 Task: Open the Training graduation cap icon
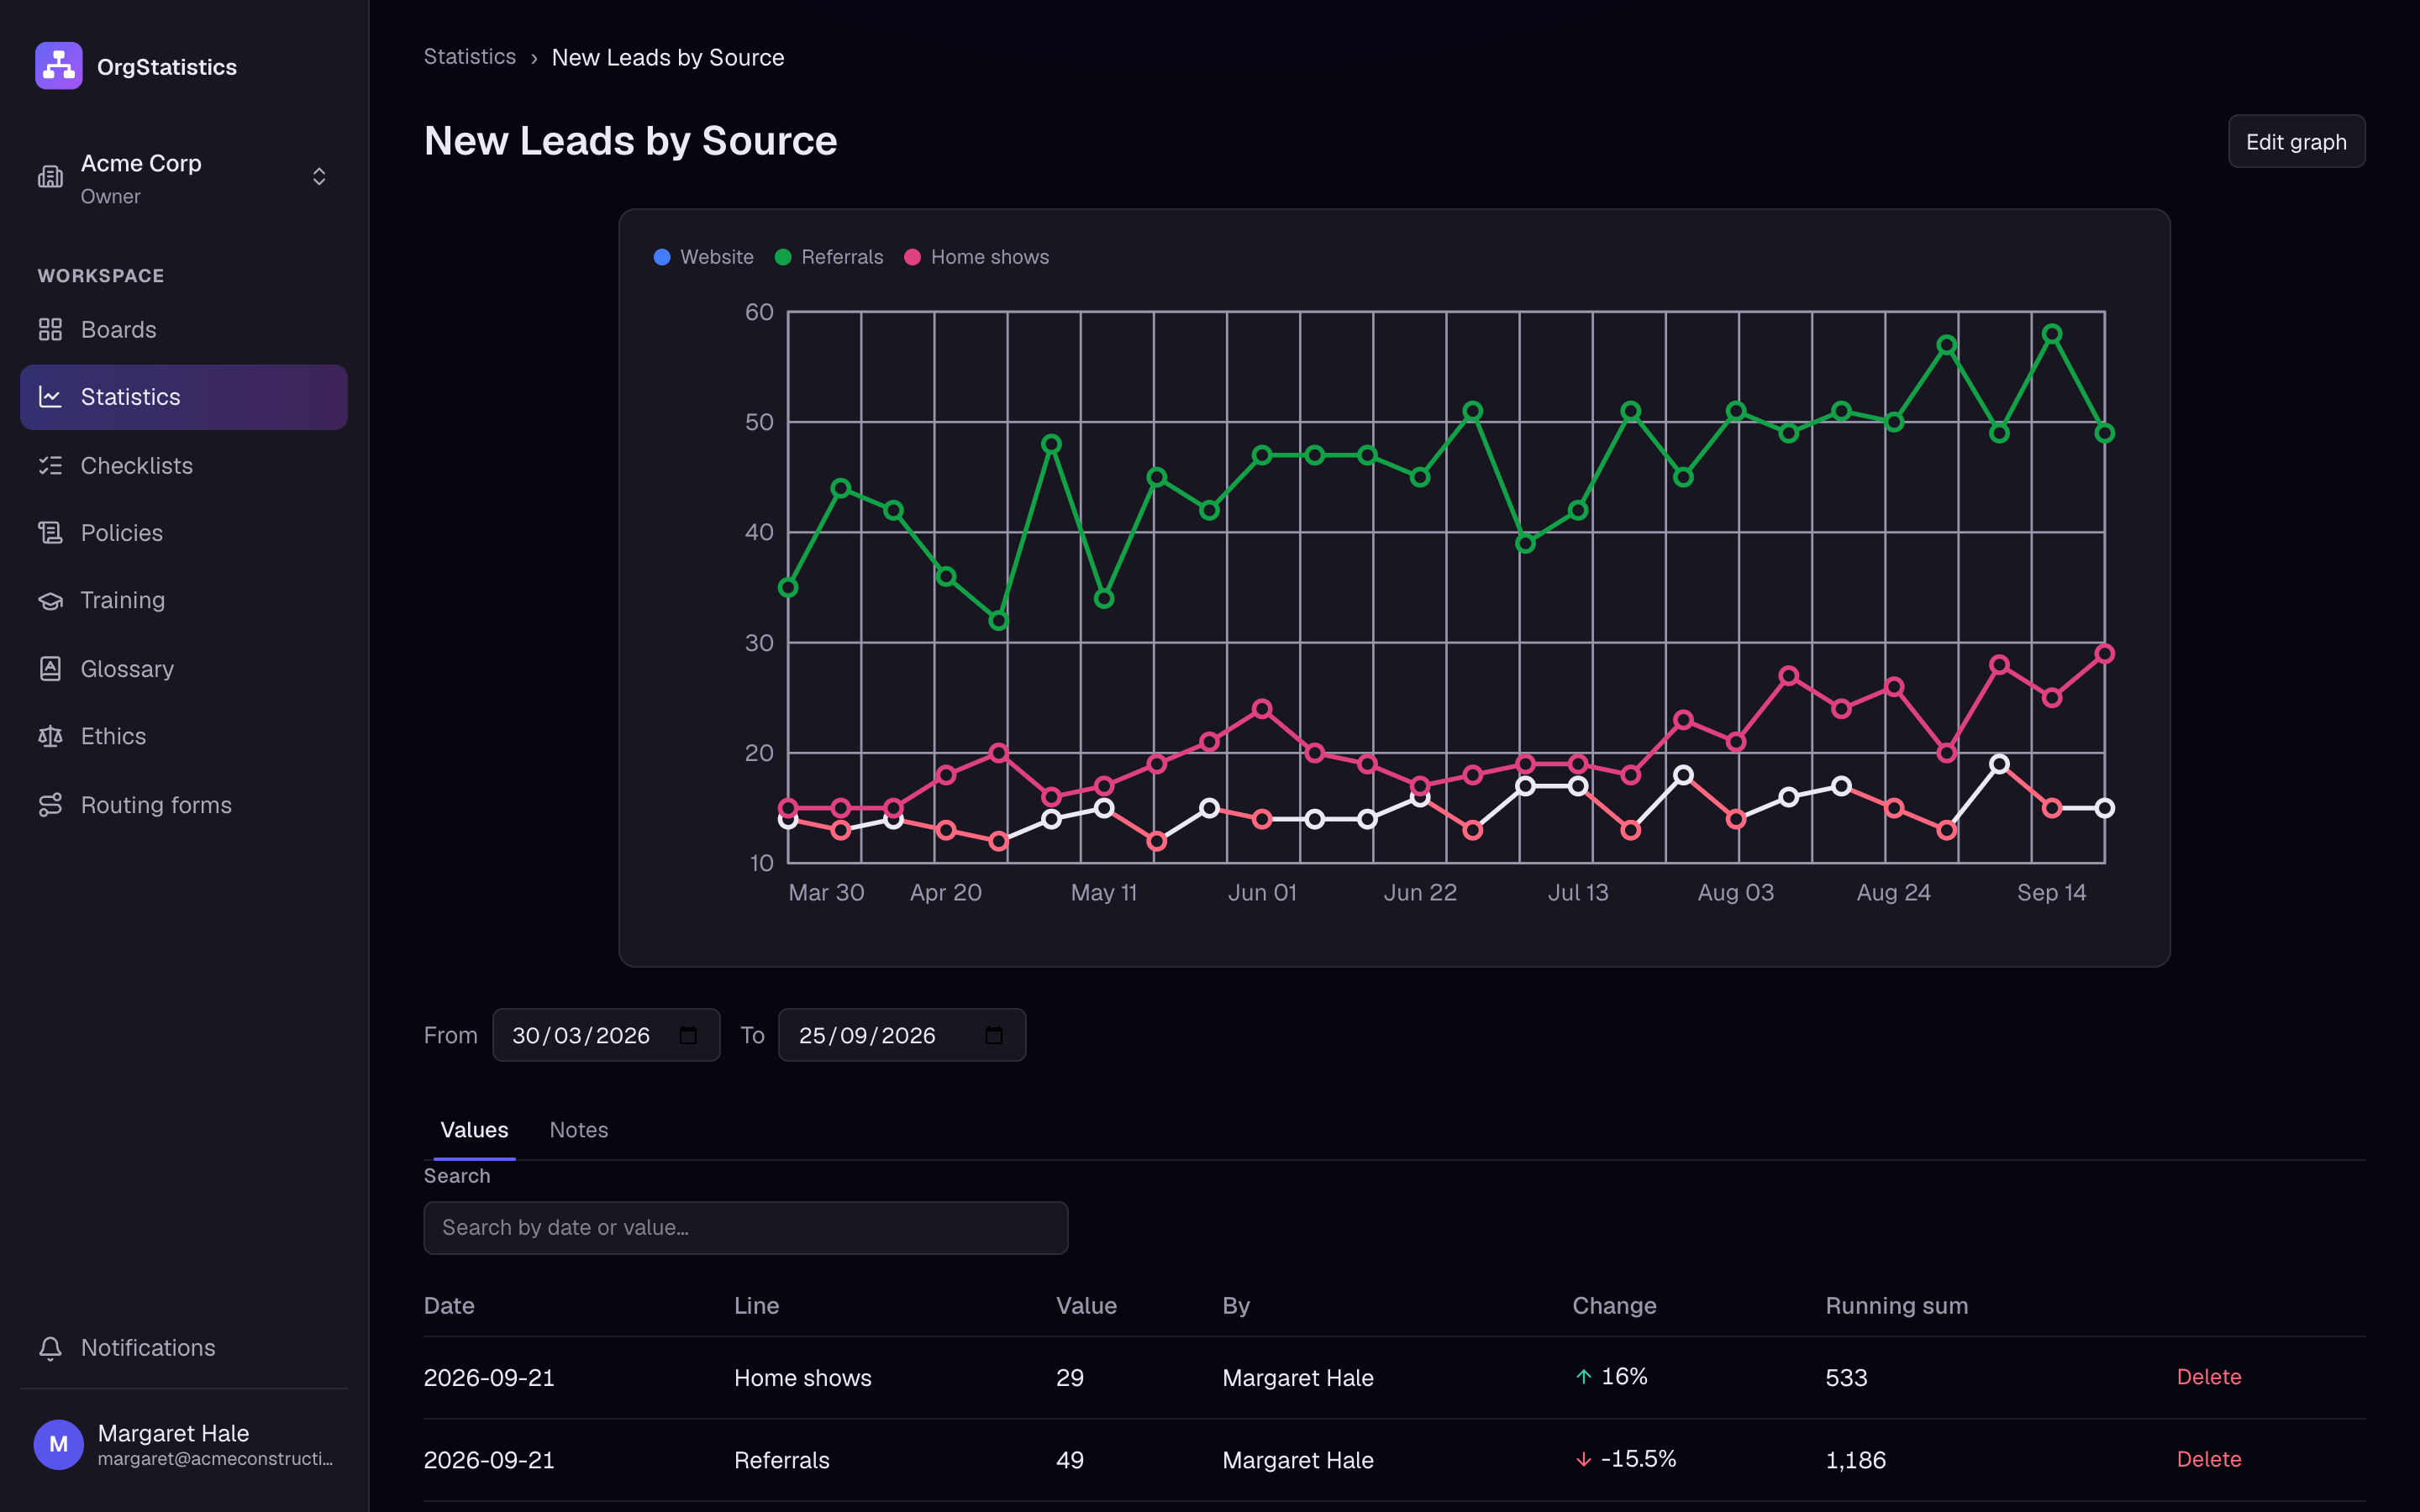click(50, 601)
